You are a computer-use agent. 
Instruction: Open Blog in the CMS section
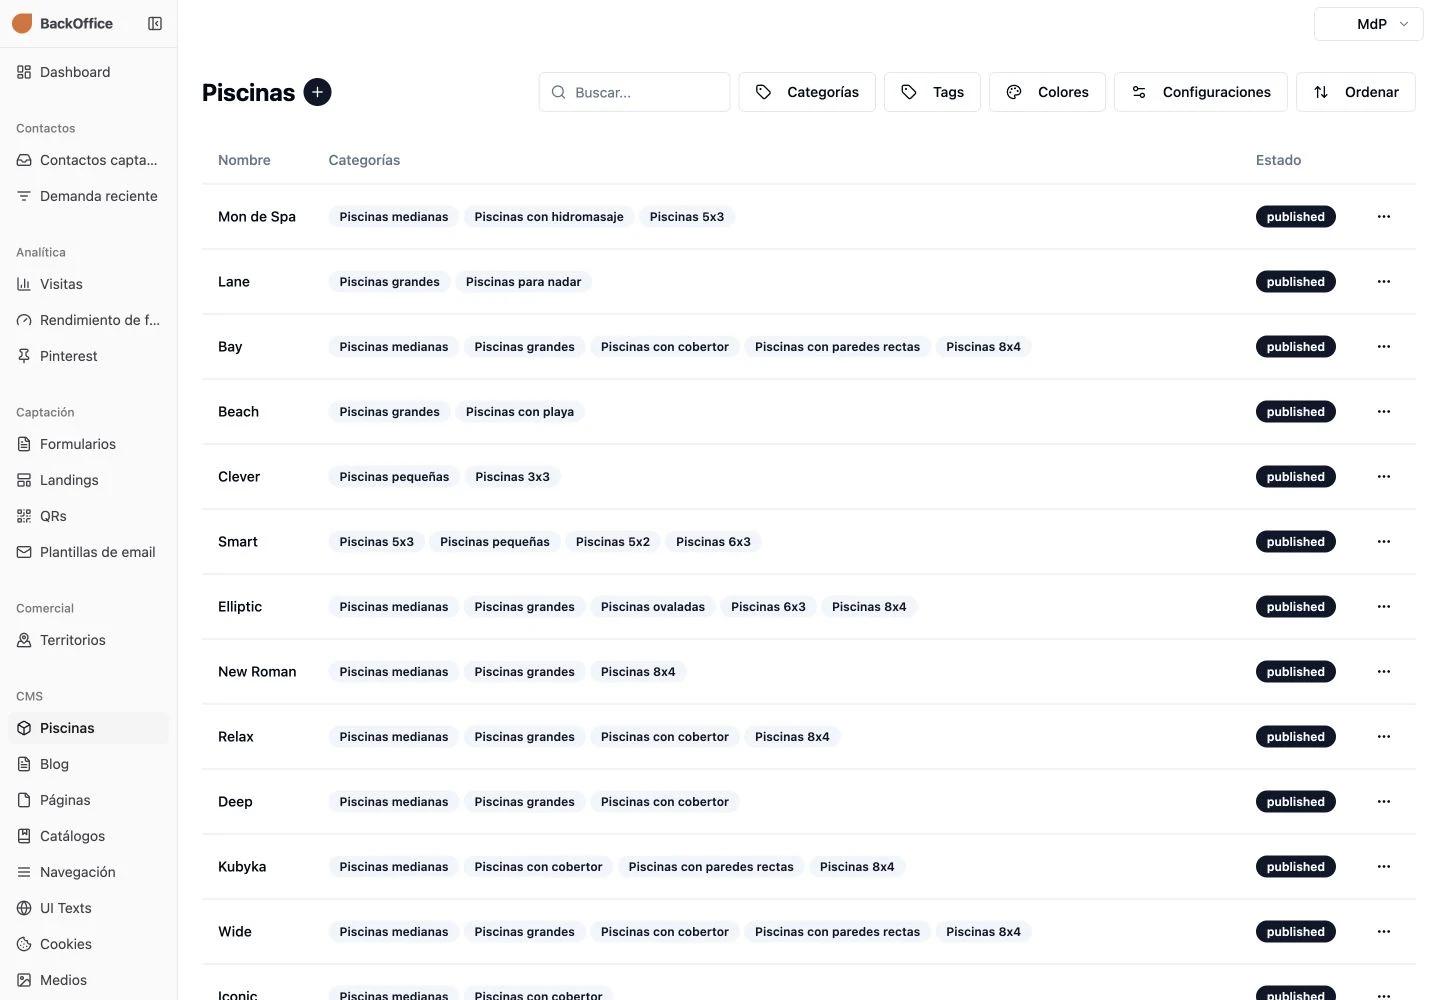click(88, 764)
